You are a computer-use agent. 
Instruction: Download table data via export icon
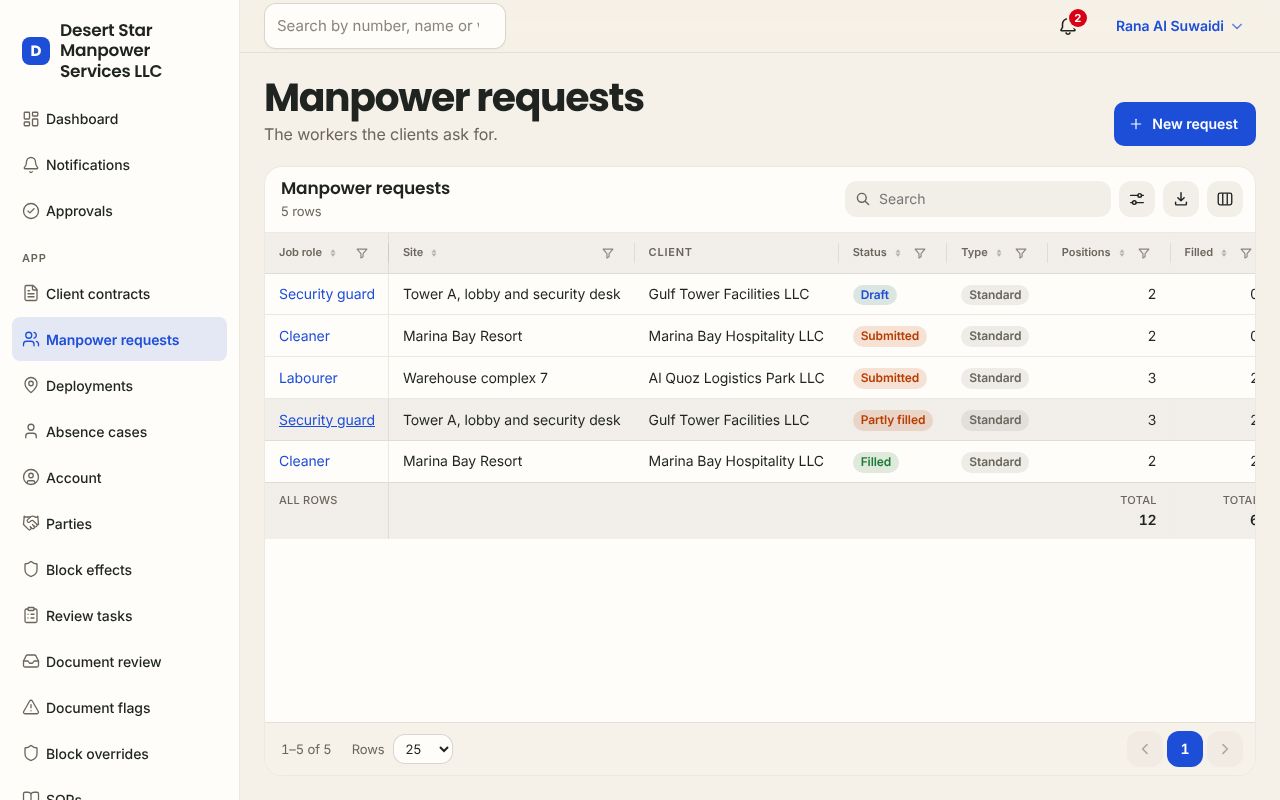click(1181, 199)
